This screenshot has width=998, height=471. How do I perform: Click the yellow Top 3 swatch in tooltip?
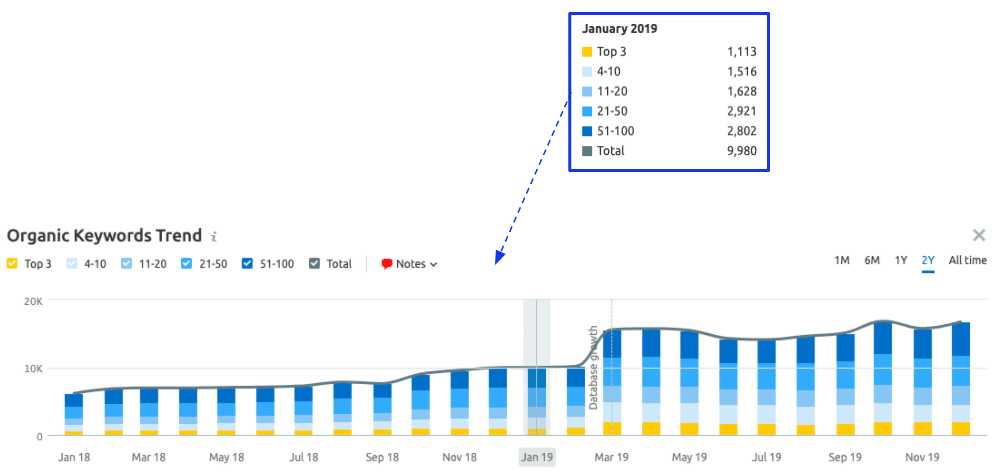pos(587,51)
